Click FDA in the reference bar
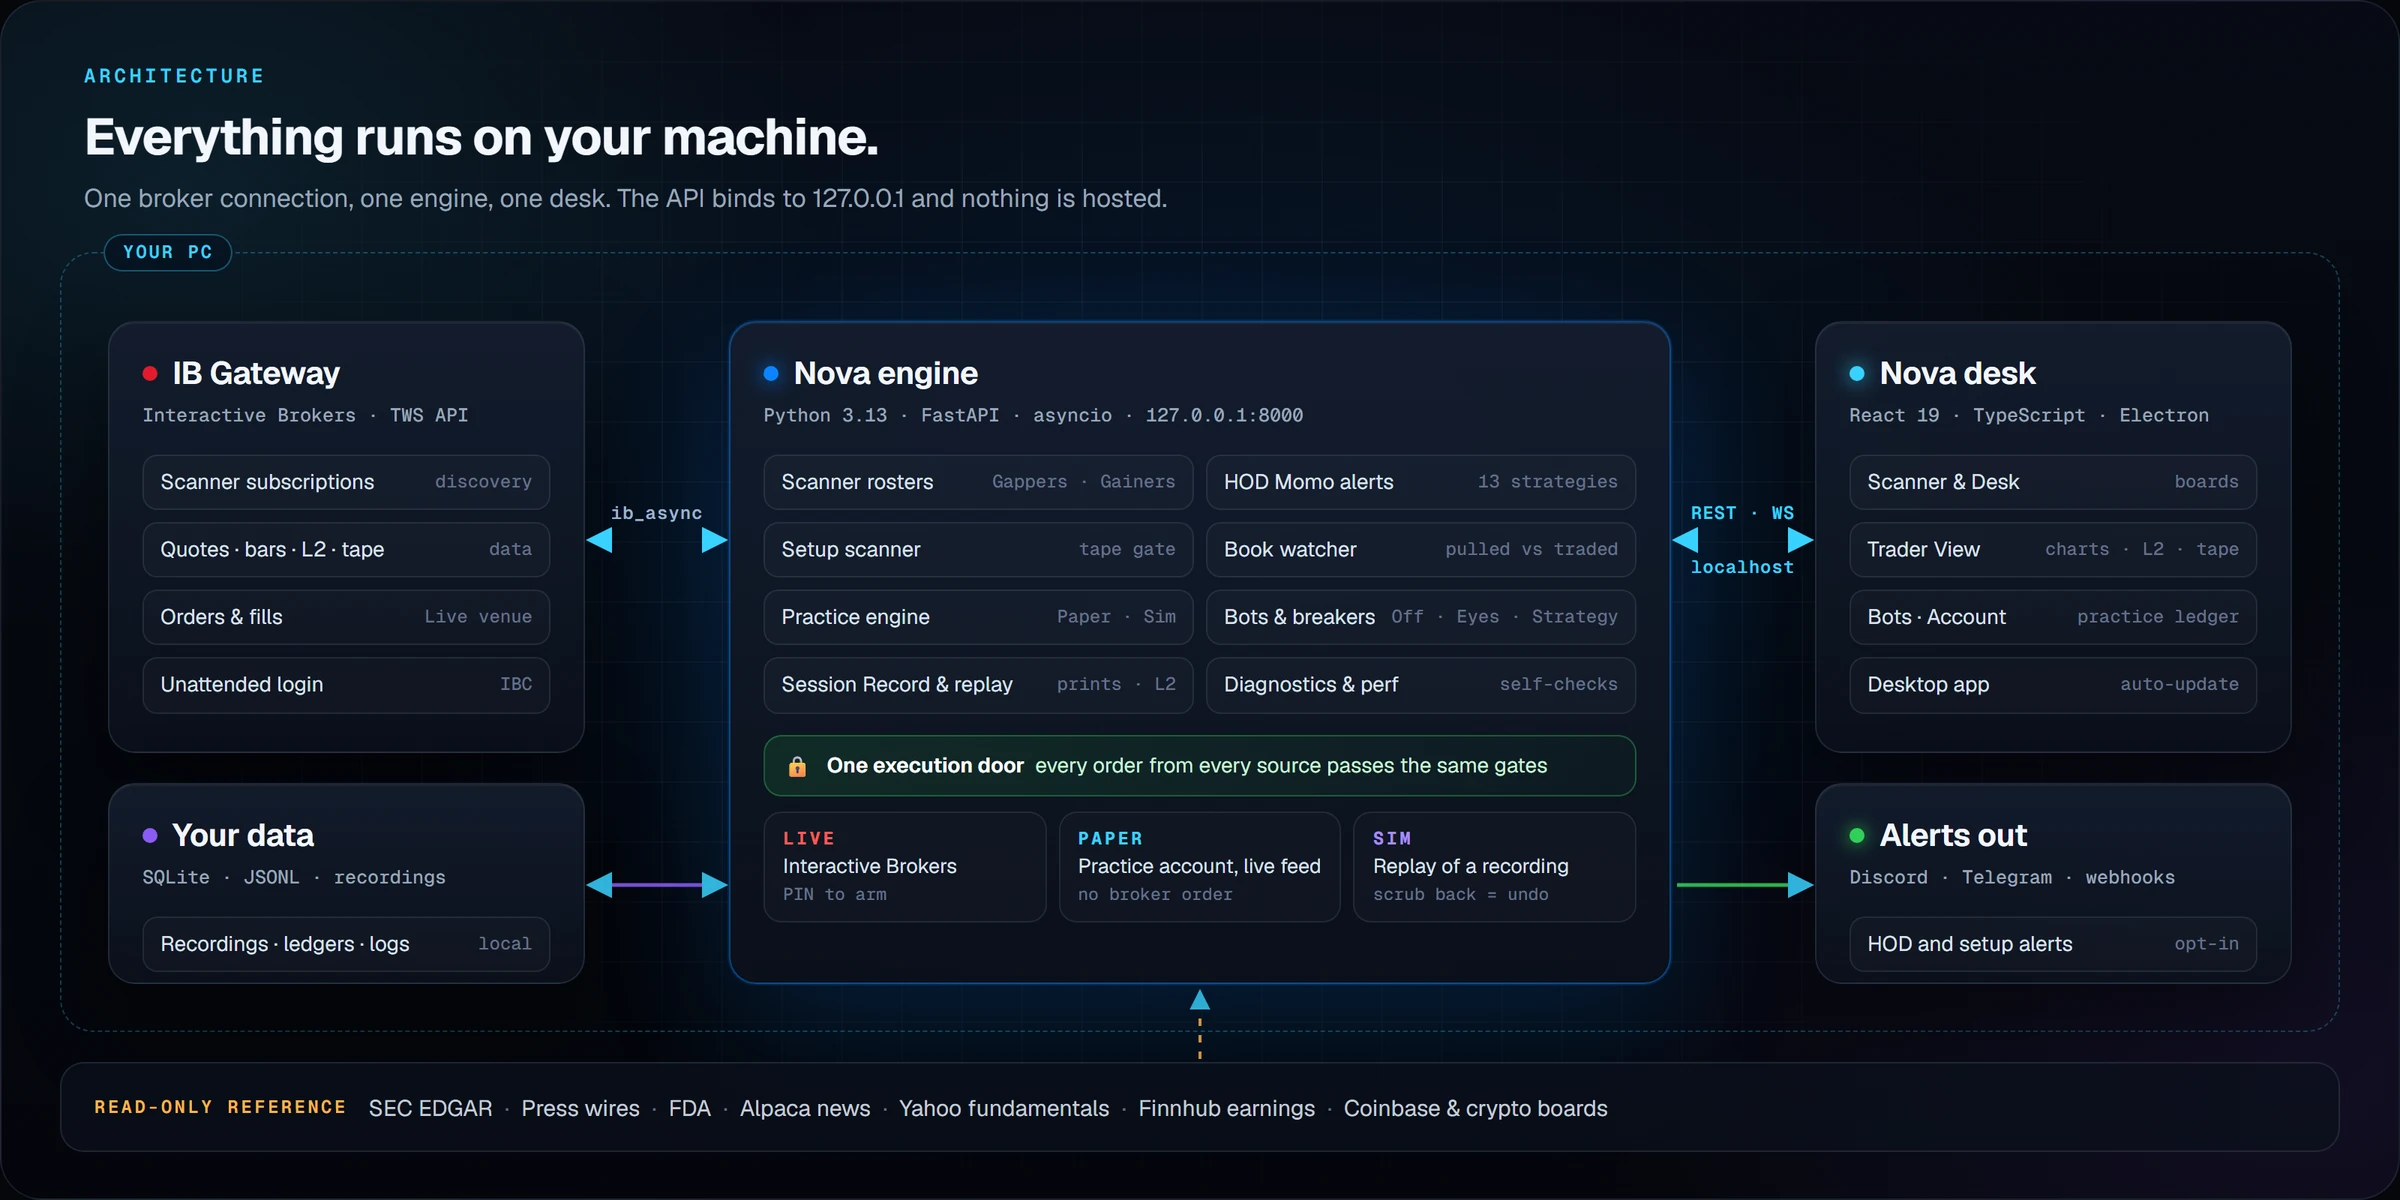The height and width of the screenshot is (1200, 2400). 690,1108
